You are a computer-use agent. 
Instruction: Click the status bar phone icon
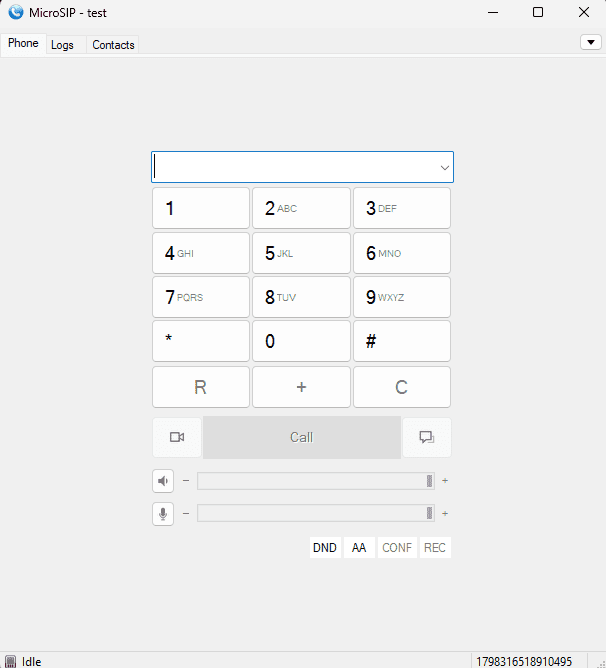pos(10,661)
